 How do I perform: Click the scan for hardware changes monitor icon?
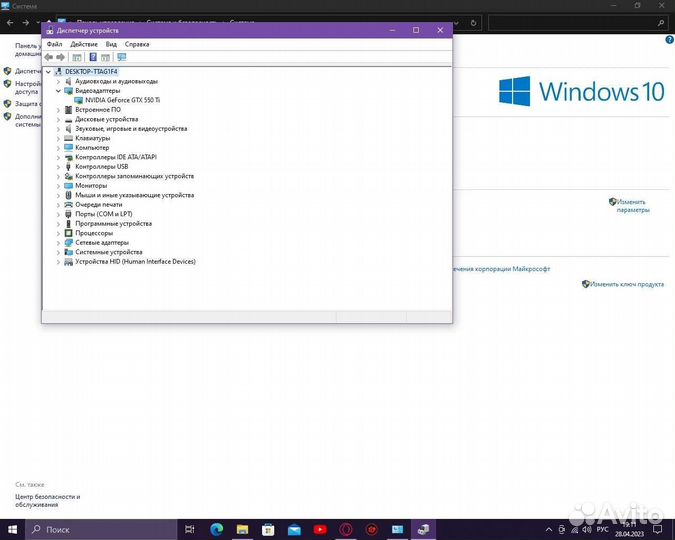[x=122, y=57]
